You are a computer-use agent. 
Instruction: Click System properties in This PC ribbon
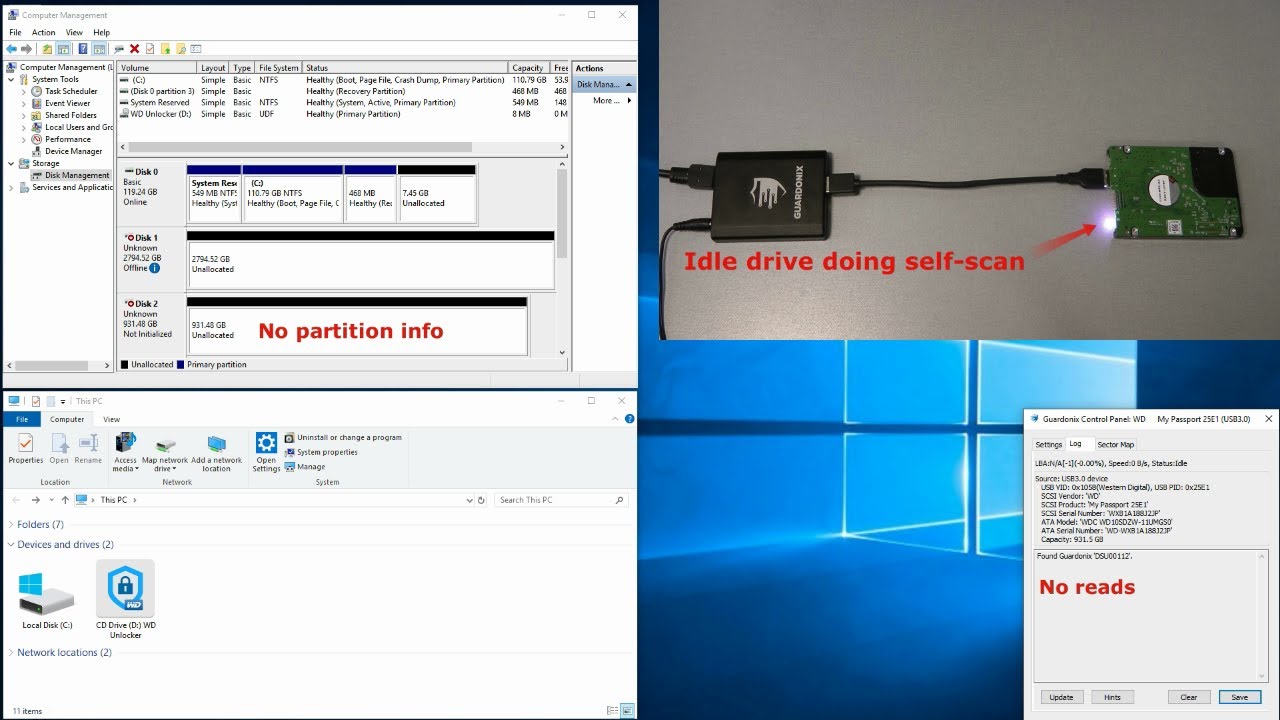click(x=321, y=452)
